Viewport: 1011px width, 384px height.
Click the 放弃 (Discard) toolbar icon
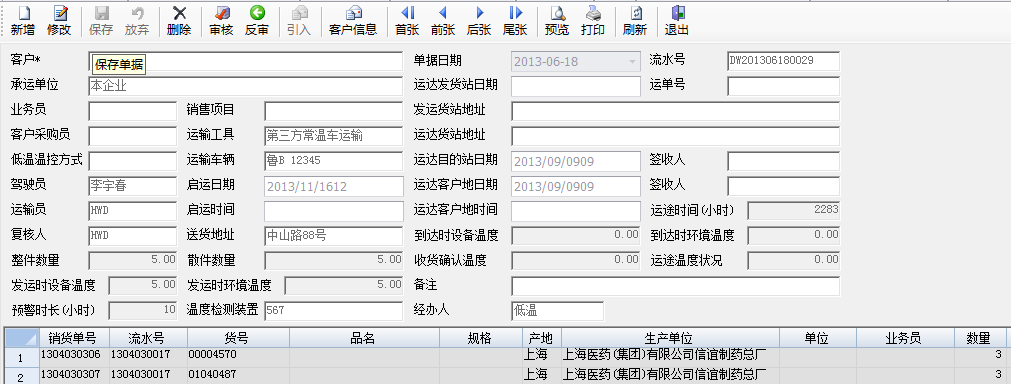pos(137,21)
